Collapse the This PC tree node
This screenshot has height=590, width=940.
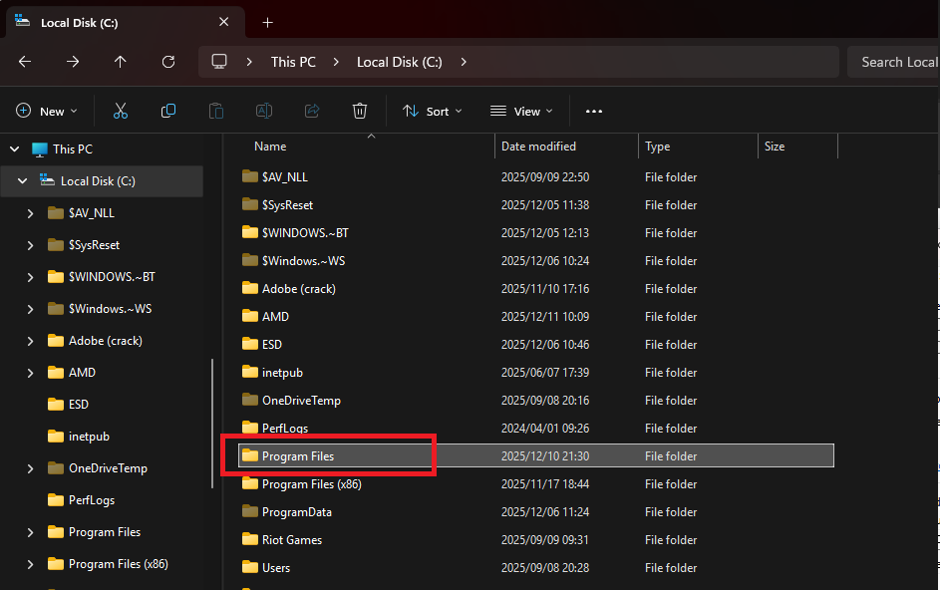tap(15, 149)
